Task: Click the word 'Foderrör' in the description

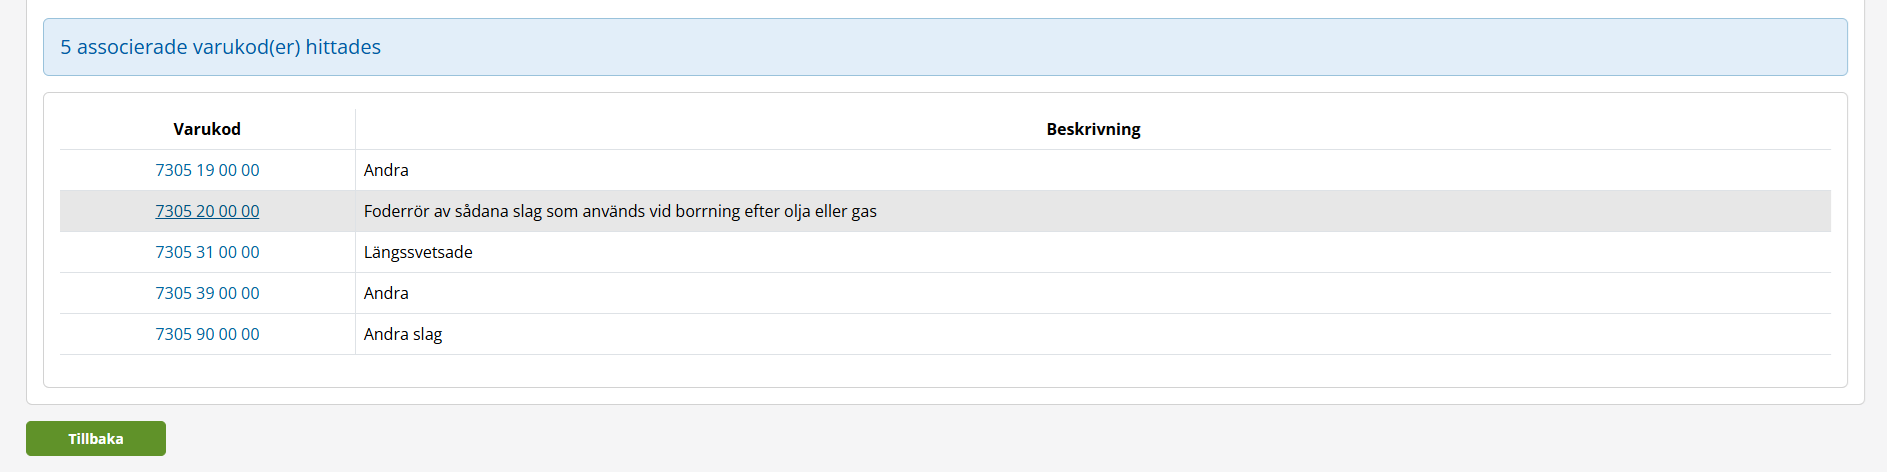Action: (x=396, y=211)
